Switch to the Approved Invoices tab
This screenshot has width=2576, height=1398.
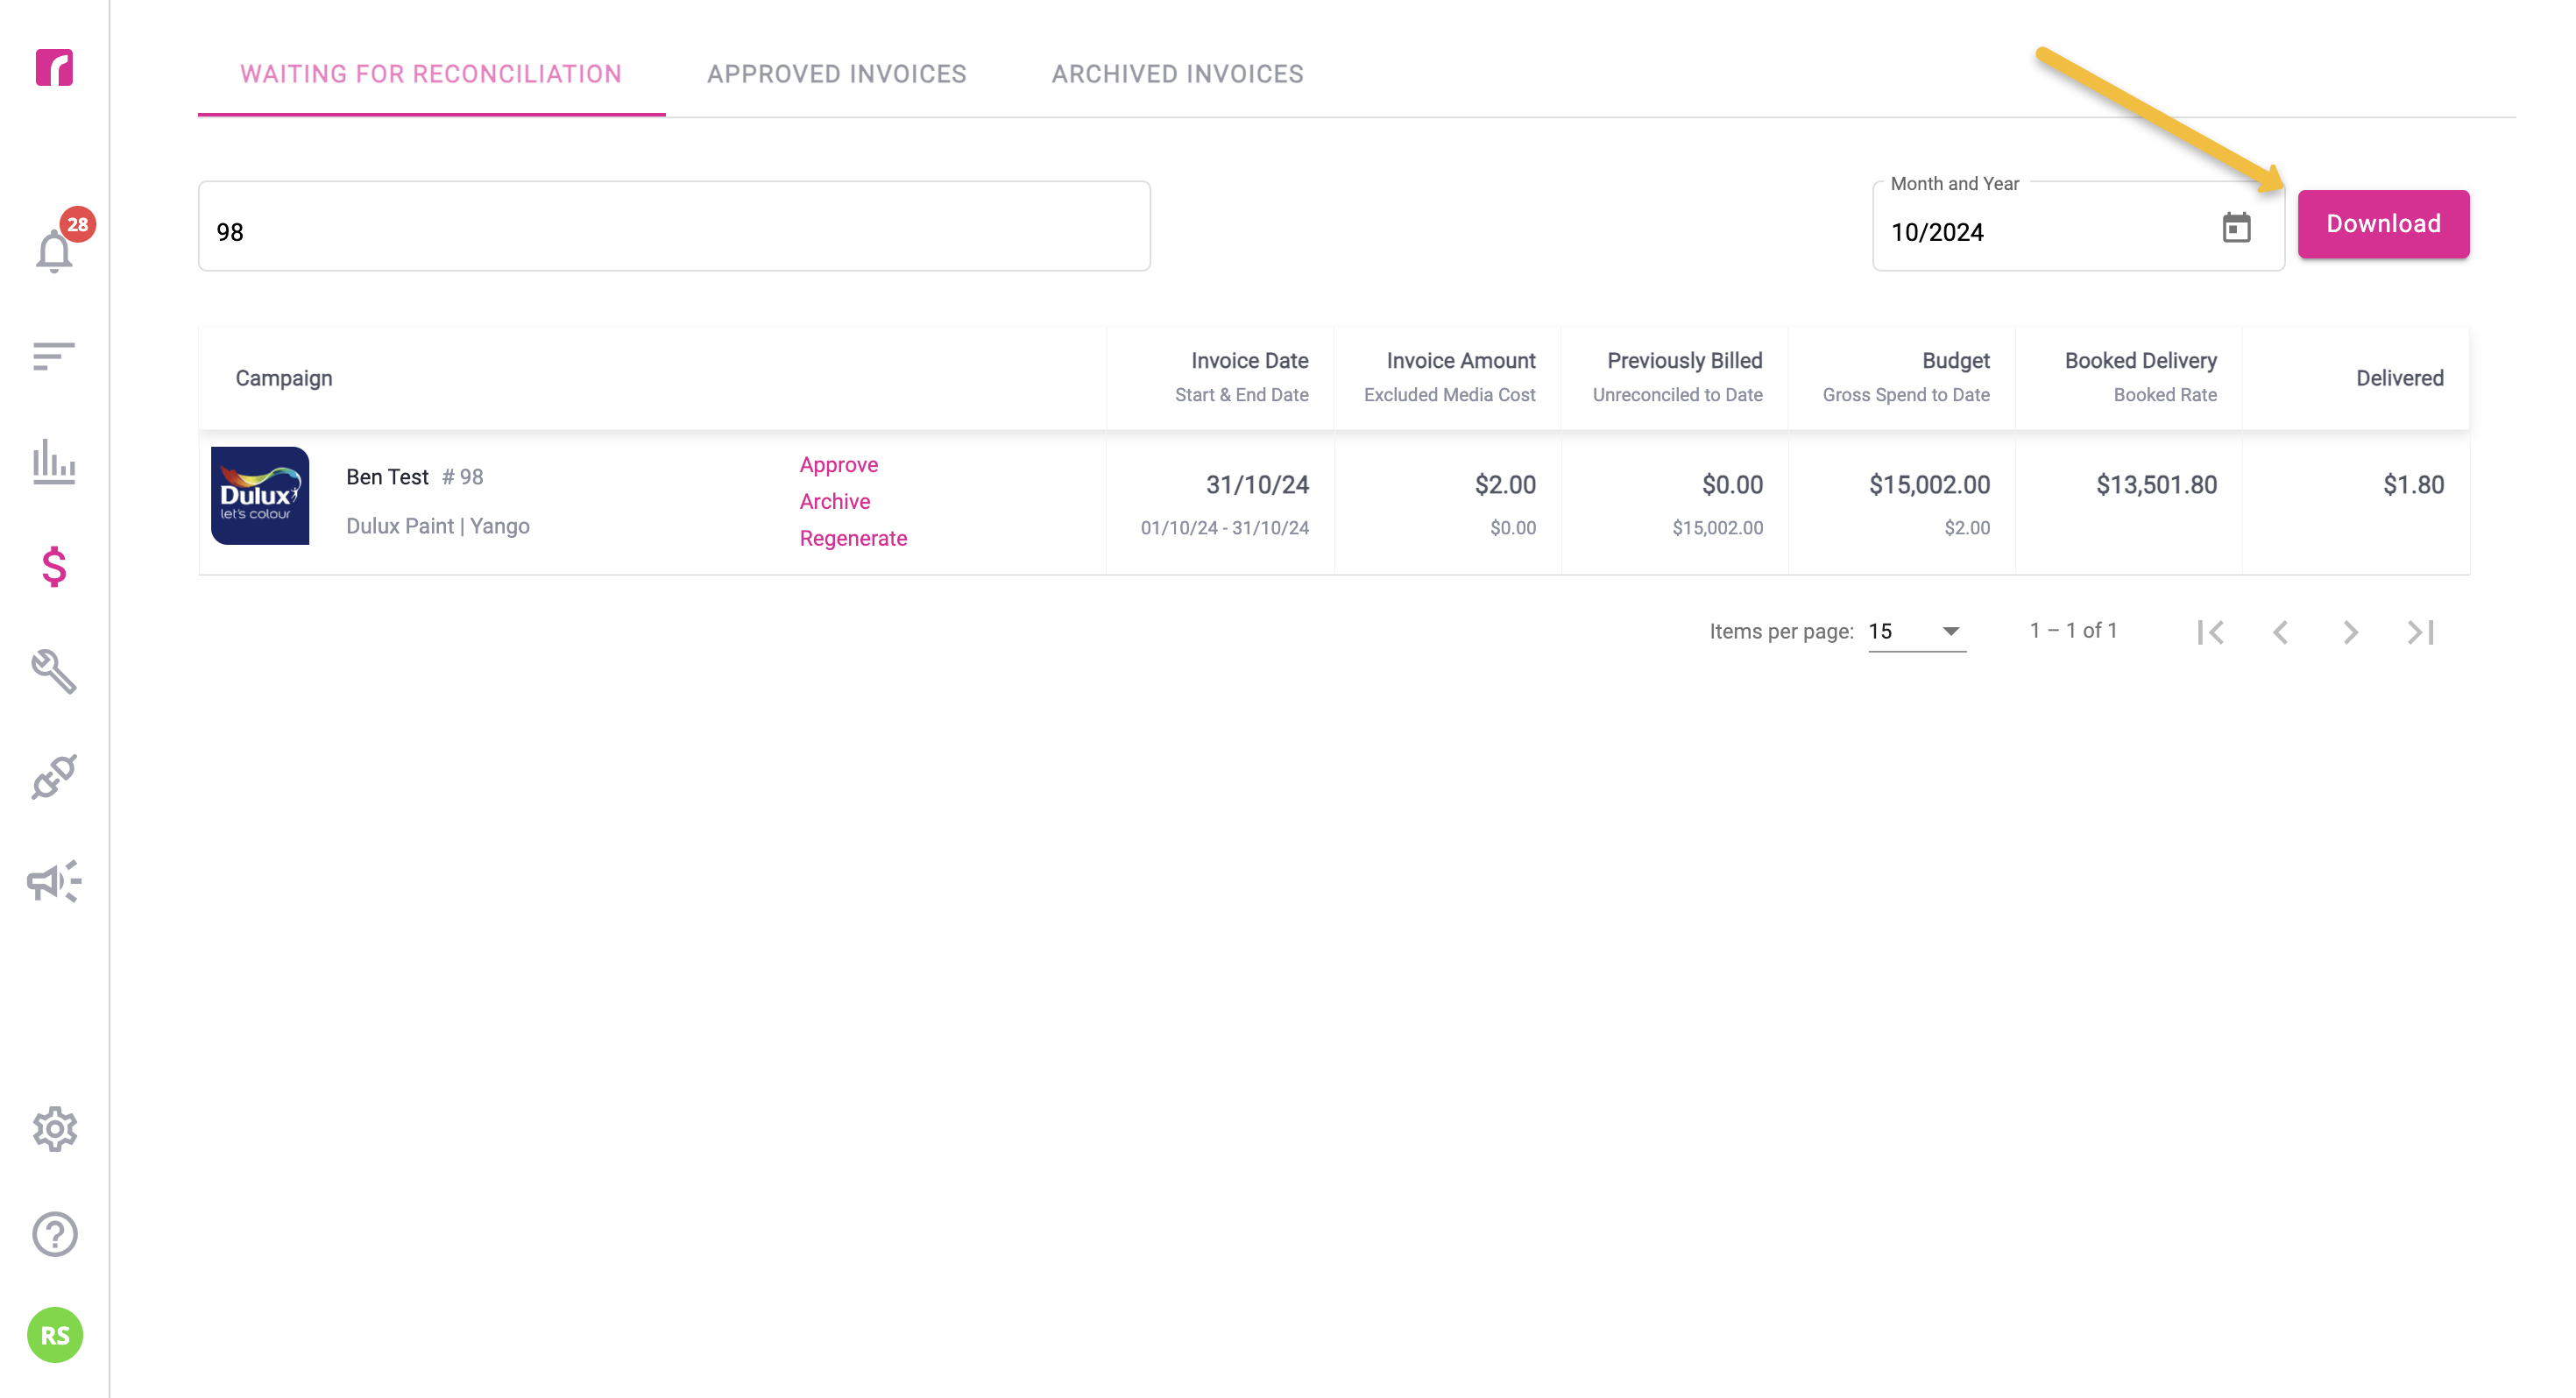pyautogui.click(x=836, y=74)
